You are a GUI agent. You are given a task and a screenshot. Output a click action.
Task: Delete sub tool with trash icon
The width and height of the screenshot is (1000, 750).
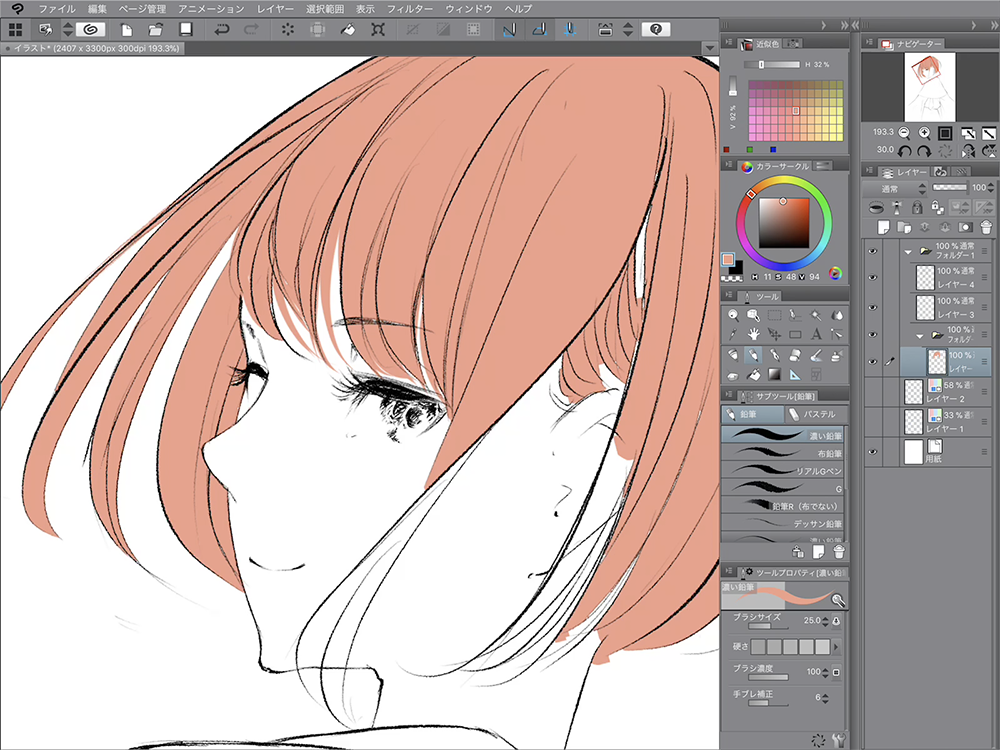pos(839,552)
